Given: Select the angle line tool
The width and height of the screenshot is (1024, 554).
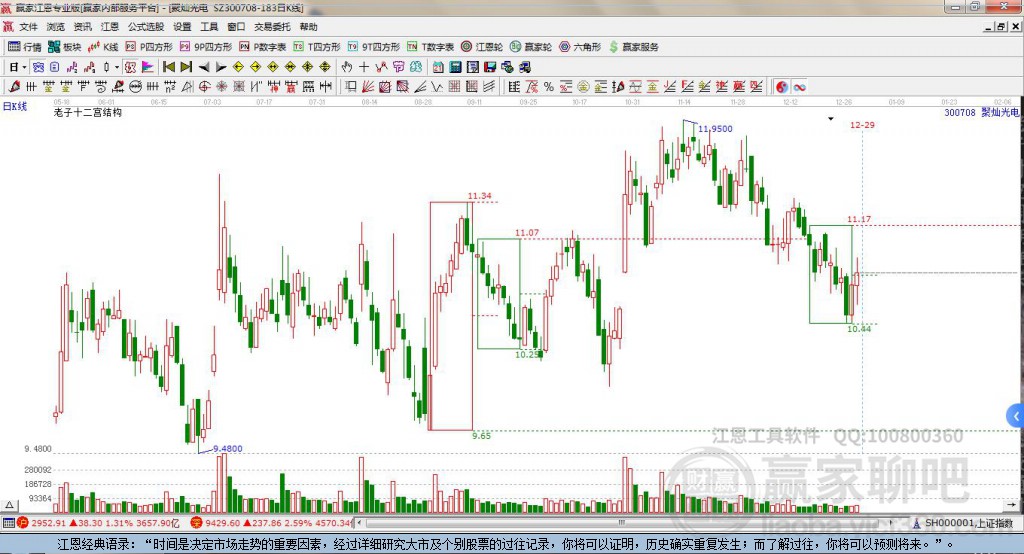Looking at the screenshot, I should tap(420, 86).
